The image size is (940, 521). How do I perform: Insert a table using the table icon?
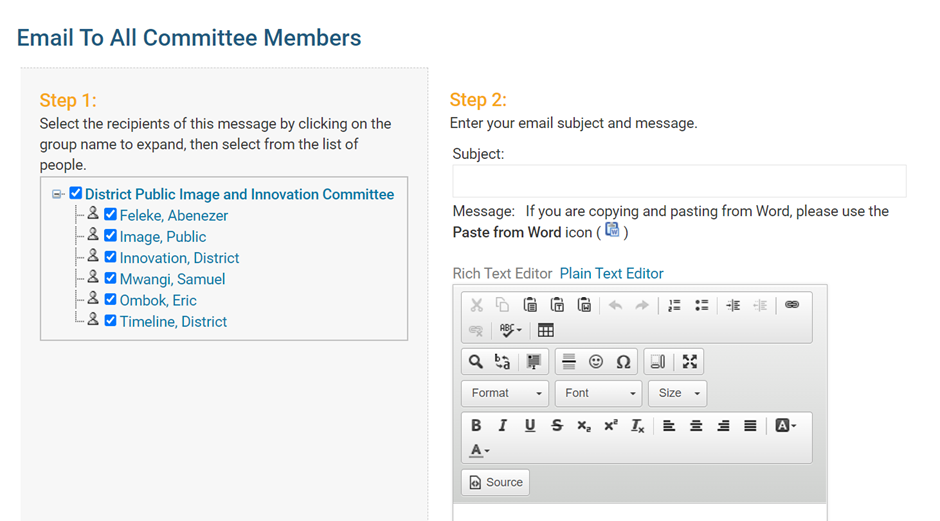pos(545,330)
